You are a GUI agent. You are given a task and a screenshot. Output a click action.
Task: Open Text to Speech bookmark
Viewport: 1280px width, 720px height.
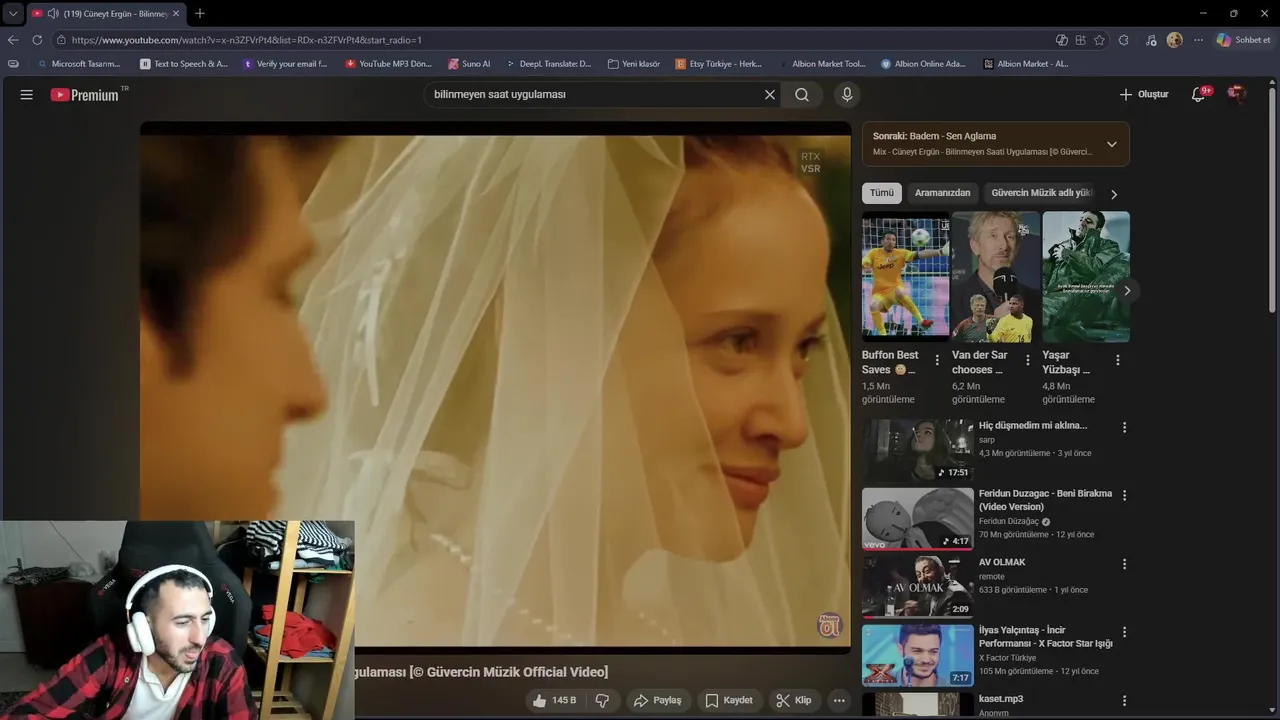pos(184,64)
